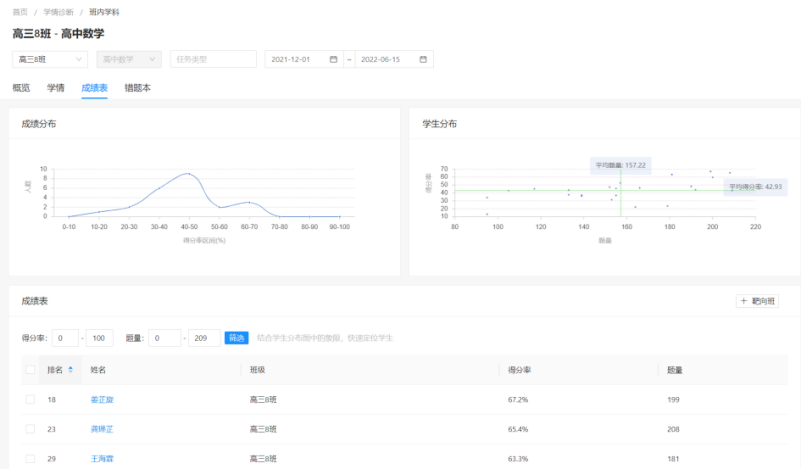This screenshot has height=469, width=801.
Task: Click the 181 question count cell
Action: click(673, 459)
